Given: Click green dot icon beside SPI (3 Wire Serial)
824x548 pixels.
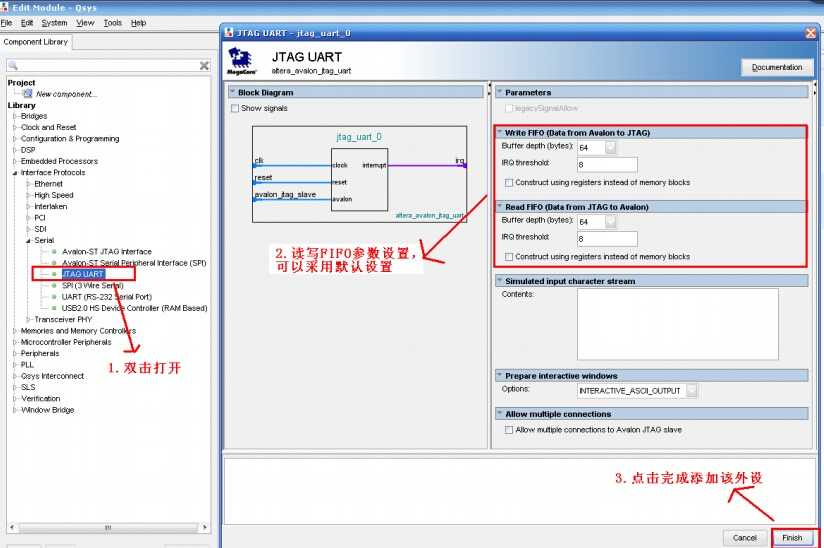Looking at the screenshot, I should [x=54, y=285].
